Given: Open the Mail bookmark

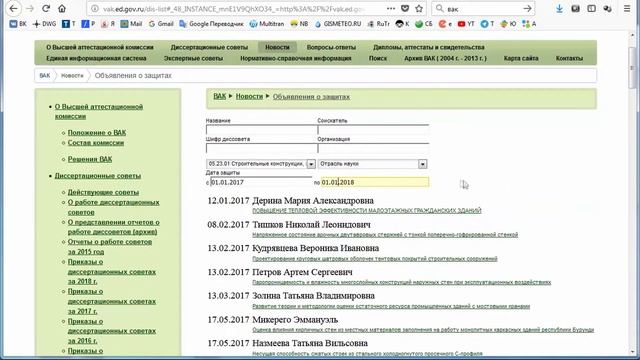Looking at the screenshot, I should point(131,24).
